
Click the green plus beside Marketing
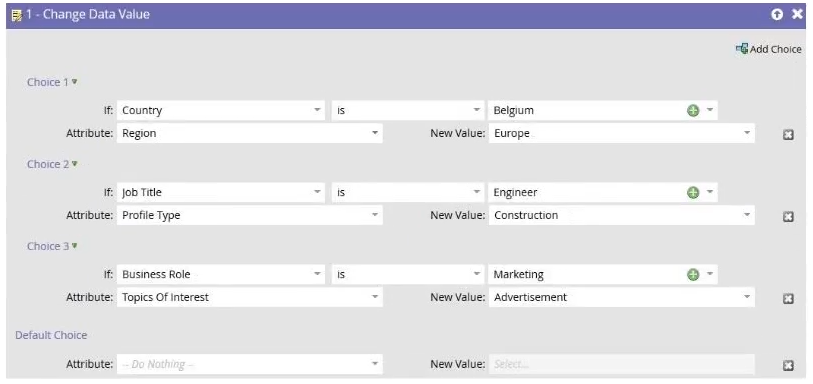coord(693,274)
